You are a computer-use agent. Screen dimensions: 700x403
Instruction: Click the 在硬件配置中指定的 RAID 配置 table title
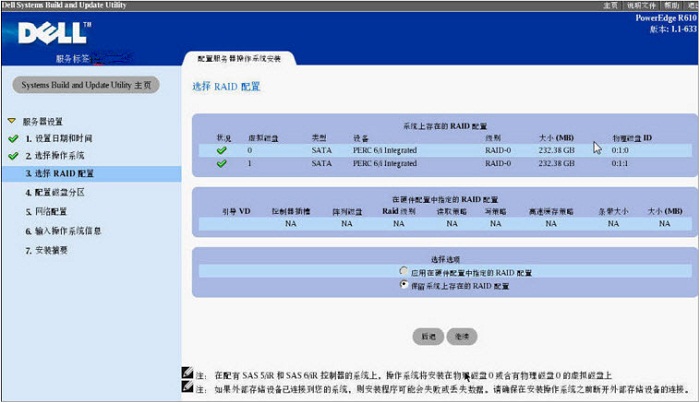445,199
